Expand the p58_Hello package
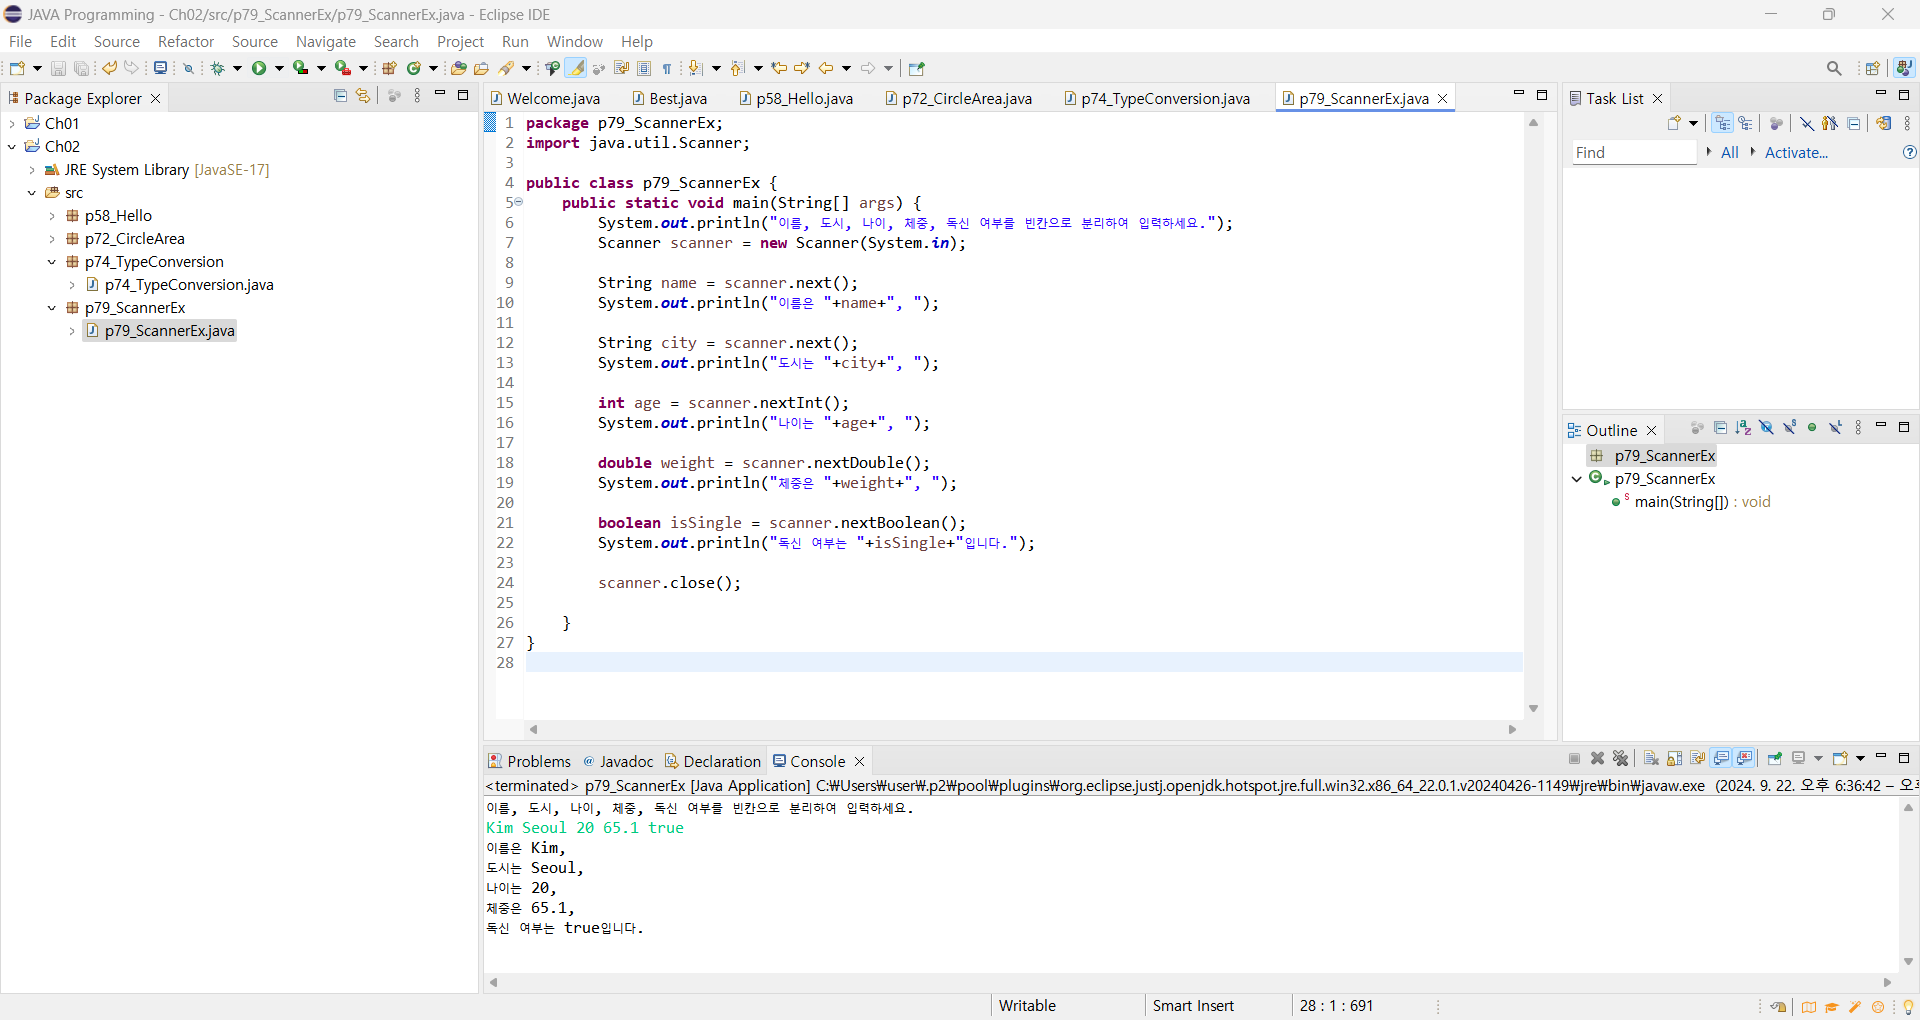Screen dimensions: 1920x1020 click(x=52, y=216)
